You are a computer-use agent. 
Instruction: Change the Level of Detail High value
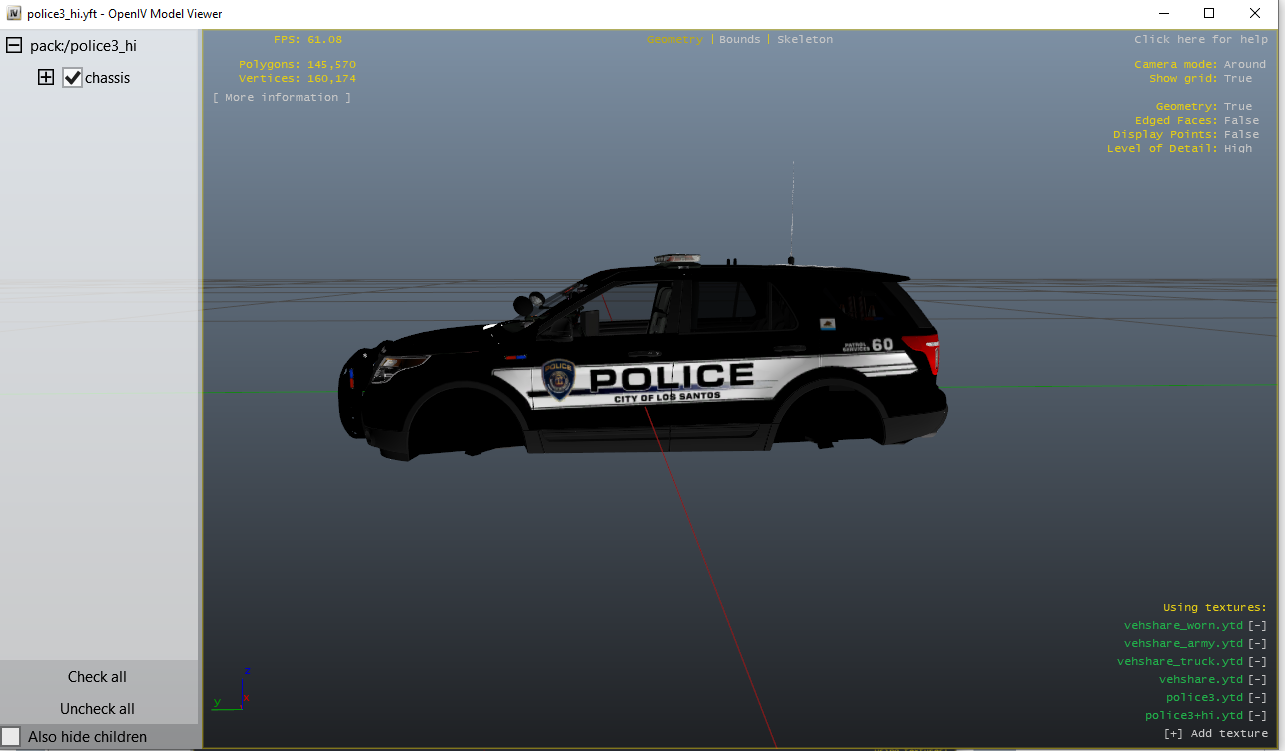(1238, 148)
